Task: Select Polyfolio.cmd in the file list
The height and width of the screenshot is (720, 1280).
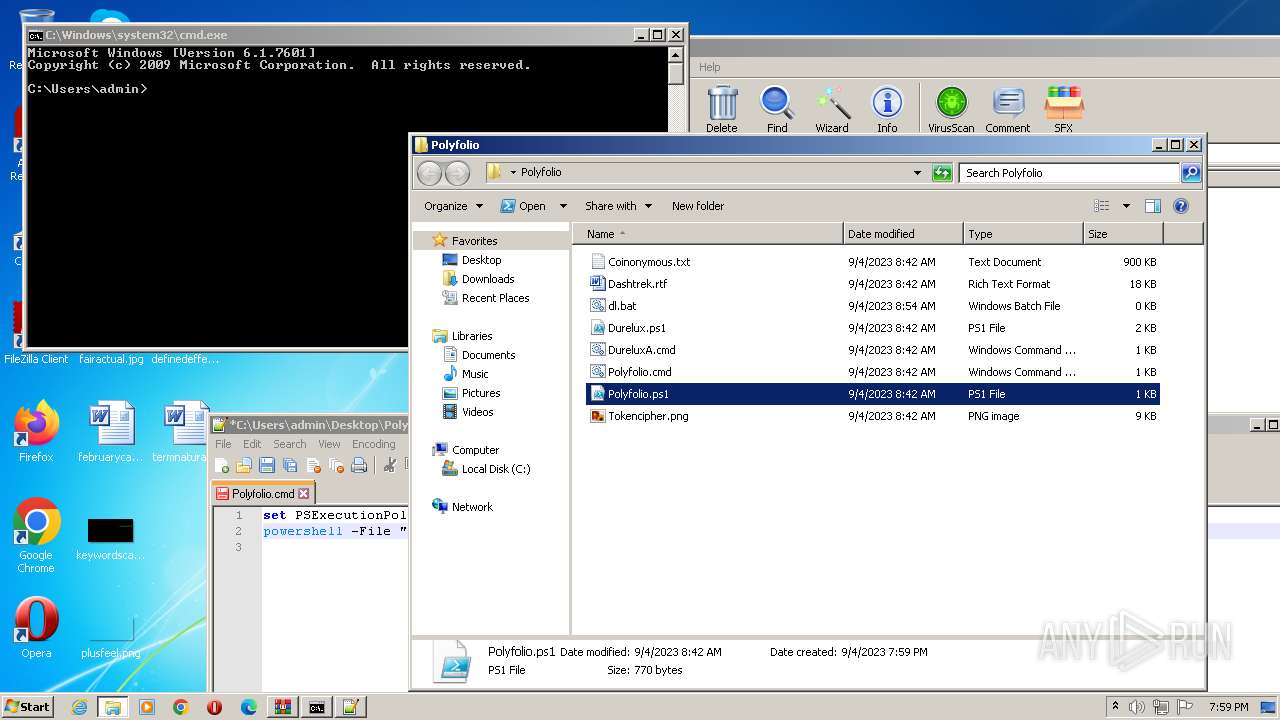Action: coord(873,372)
